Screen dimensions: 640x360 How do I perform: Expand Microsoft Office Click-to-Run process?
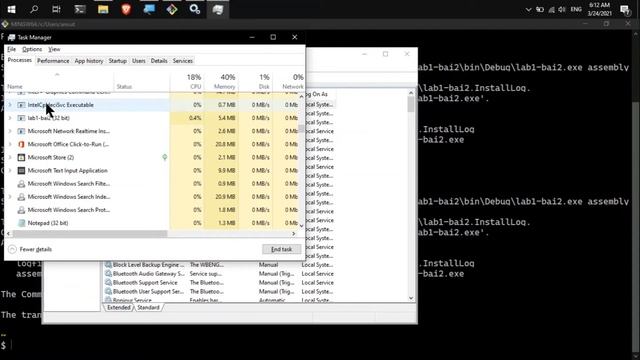point(10,144)
